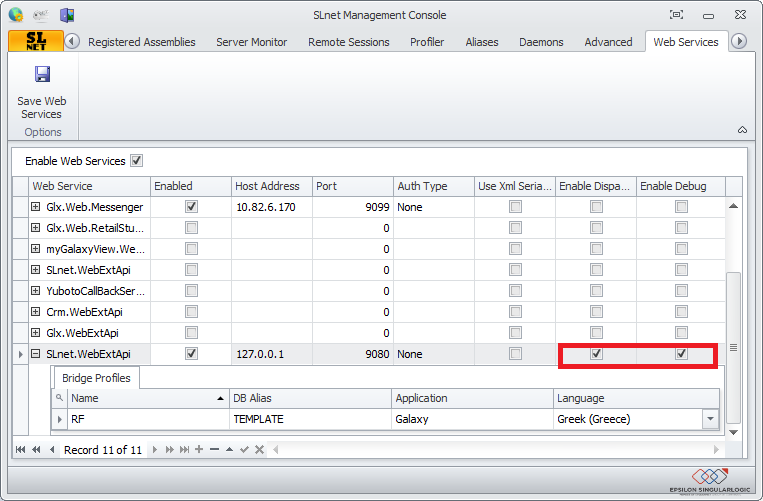Click the Host Address column header
763x501 pixels.
(272, 186)
